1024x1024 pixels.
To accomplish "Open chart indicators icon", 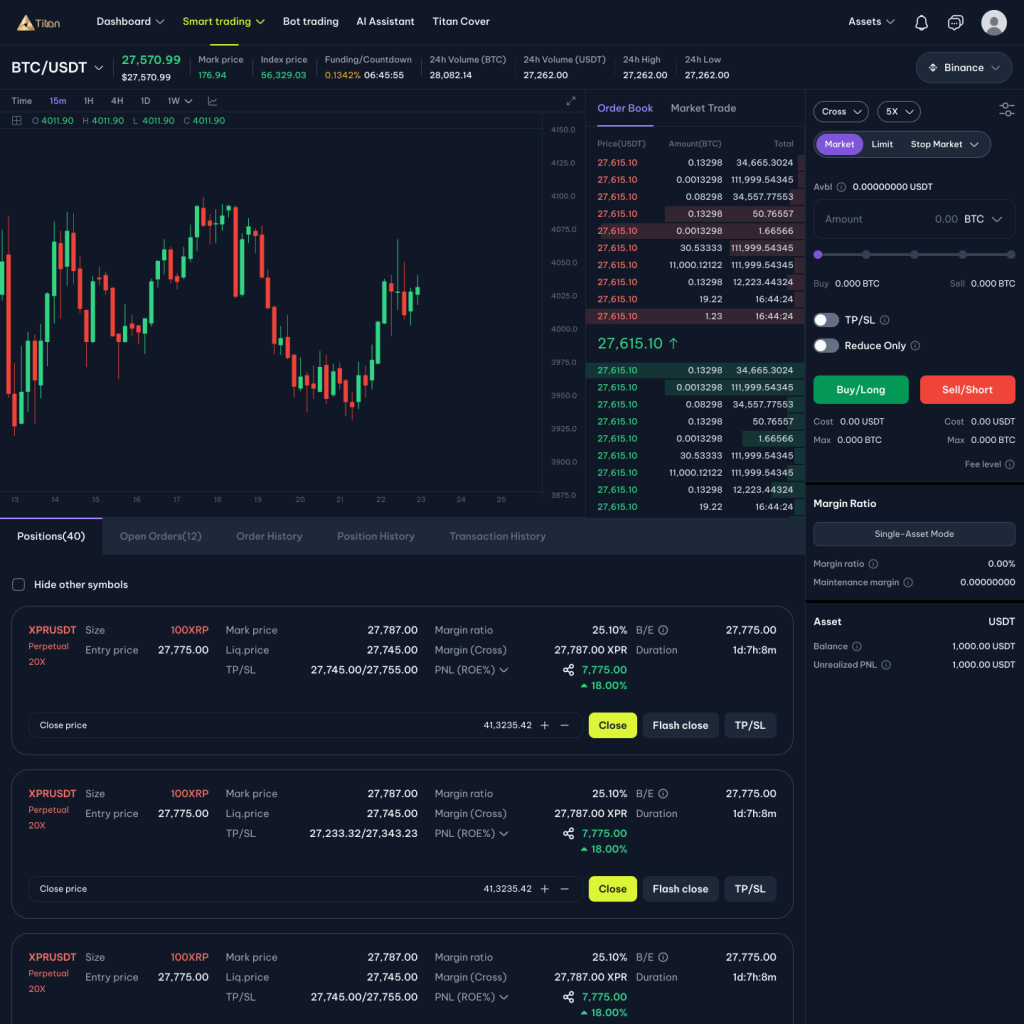I will [213, 101].
